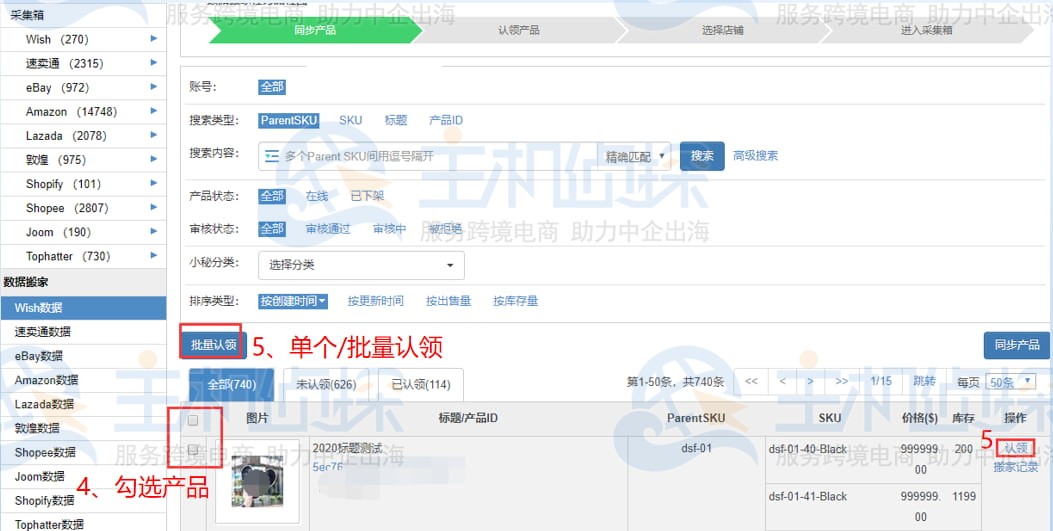Check the box for product 2020标题测试
The height and width of the screenshot is (531, 1053).
[x=193, y=449]
